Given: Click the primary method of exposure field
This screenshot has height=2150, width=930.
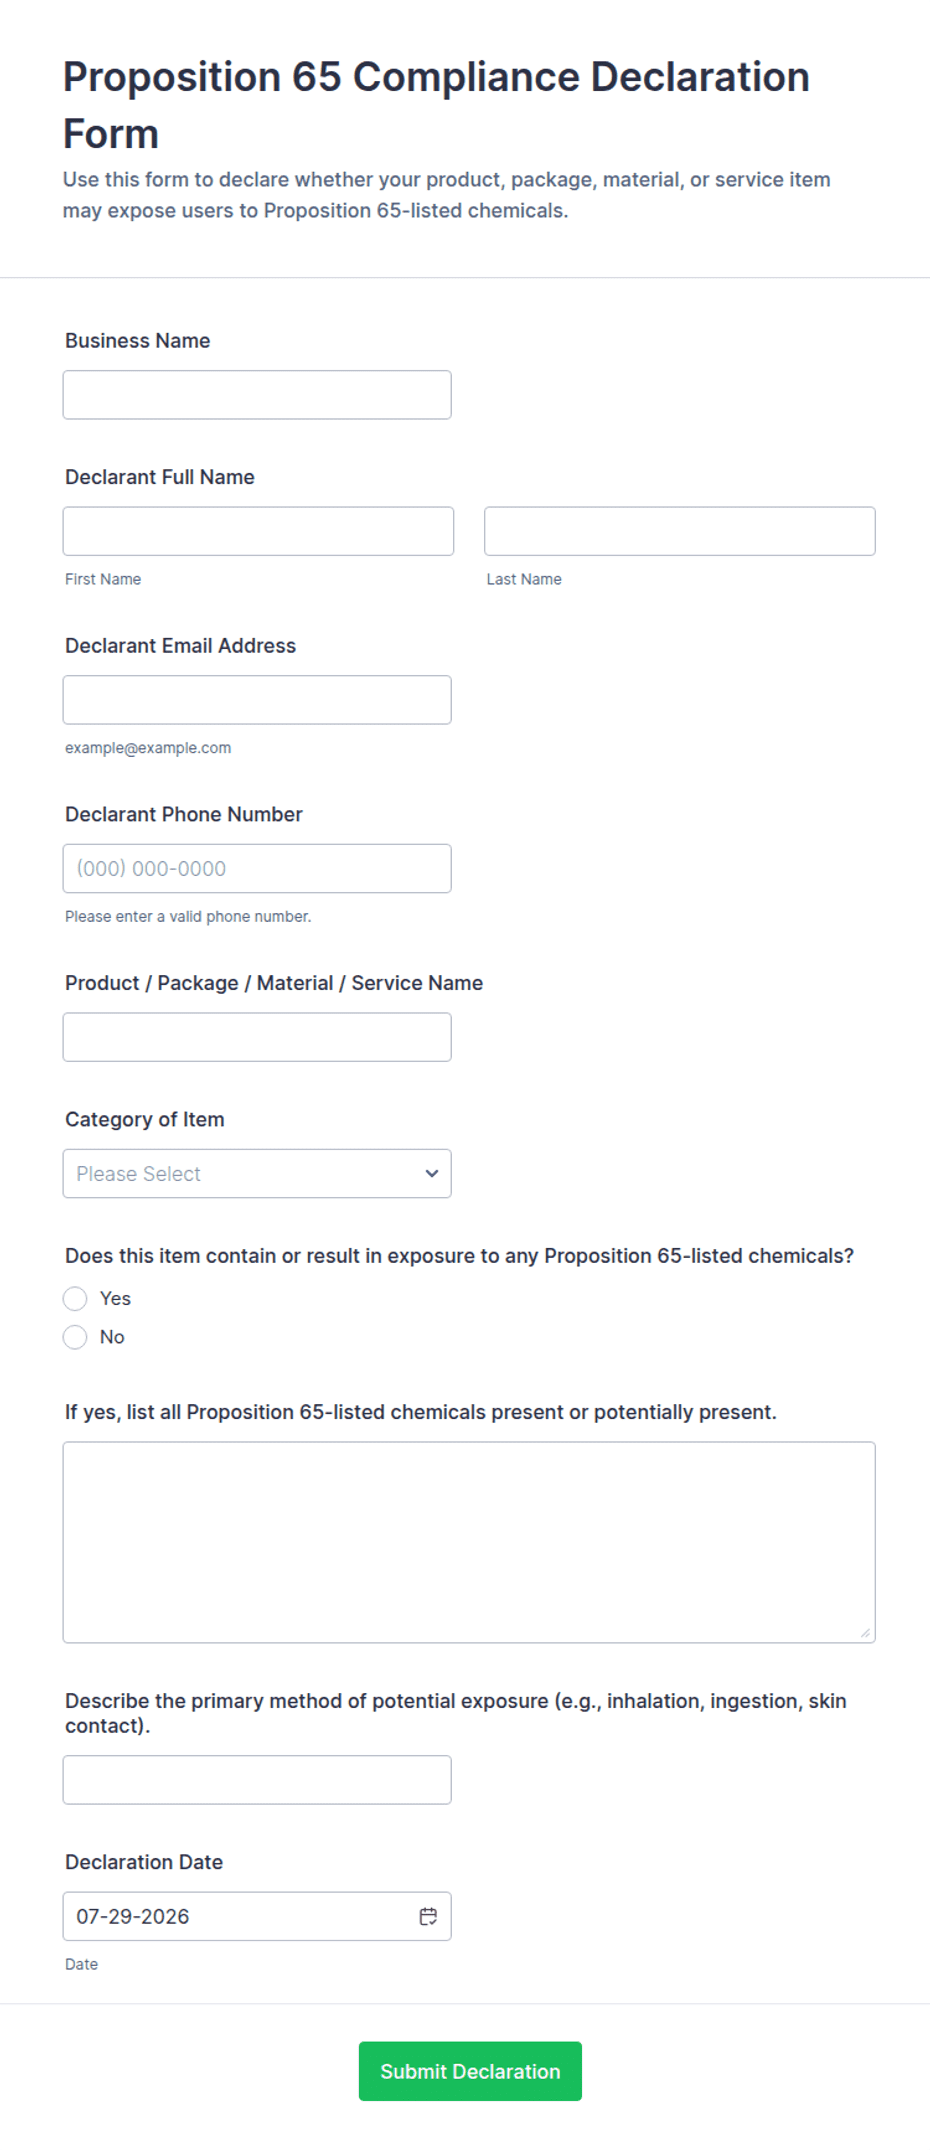Looking at the screenshot, I should click(x=257, y=1780).
